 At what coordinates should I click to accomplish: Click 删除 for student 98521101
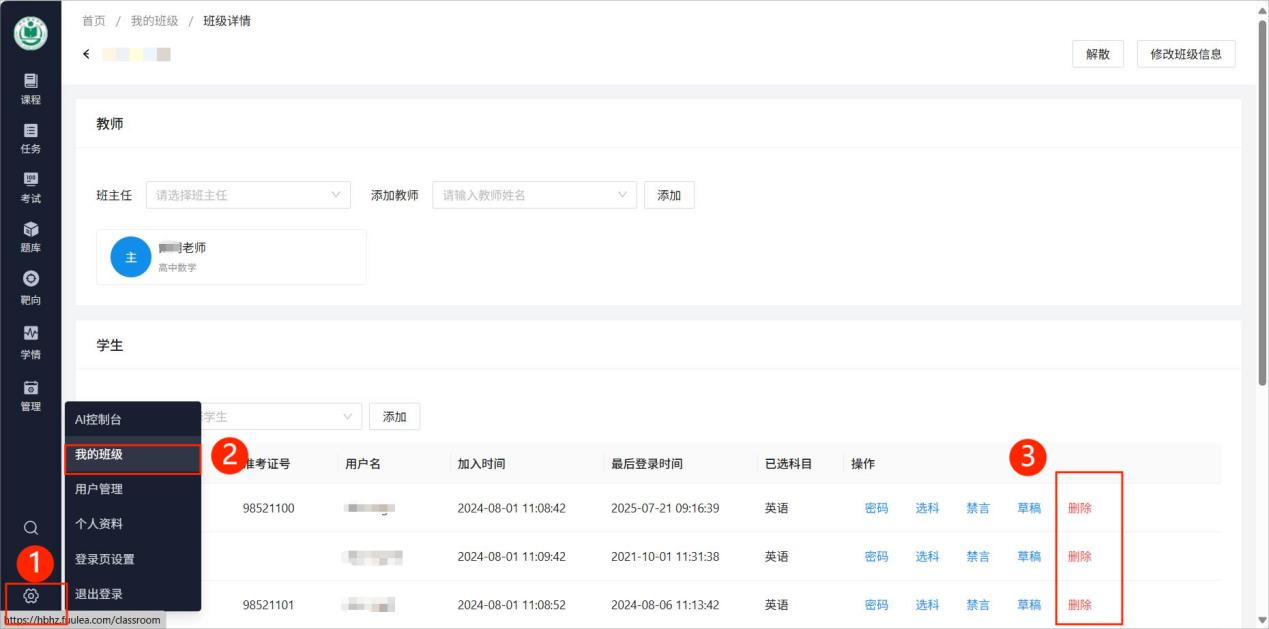click(x=1080, y=605)
